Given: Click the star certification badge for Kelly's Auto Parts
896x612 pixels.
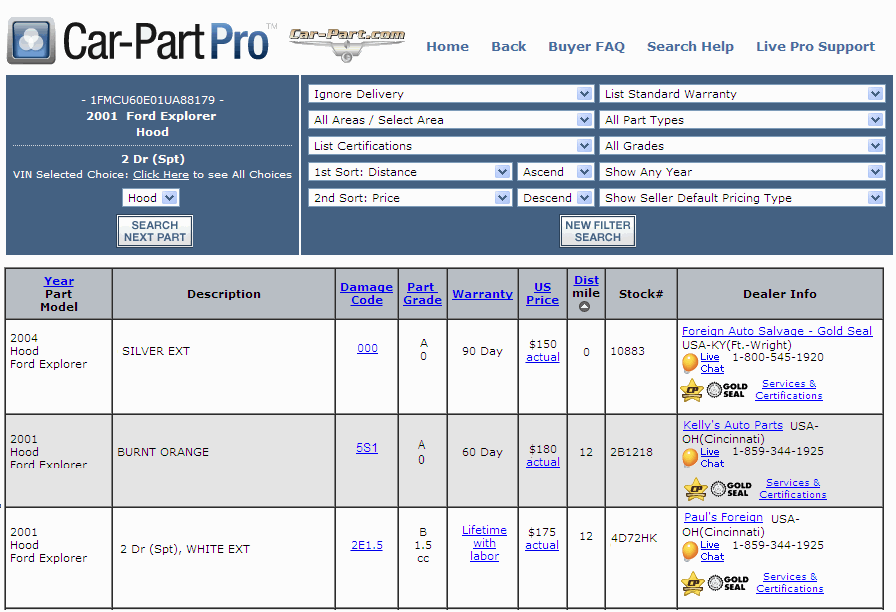Looking at the screenshot, I should point(695,489).
